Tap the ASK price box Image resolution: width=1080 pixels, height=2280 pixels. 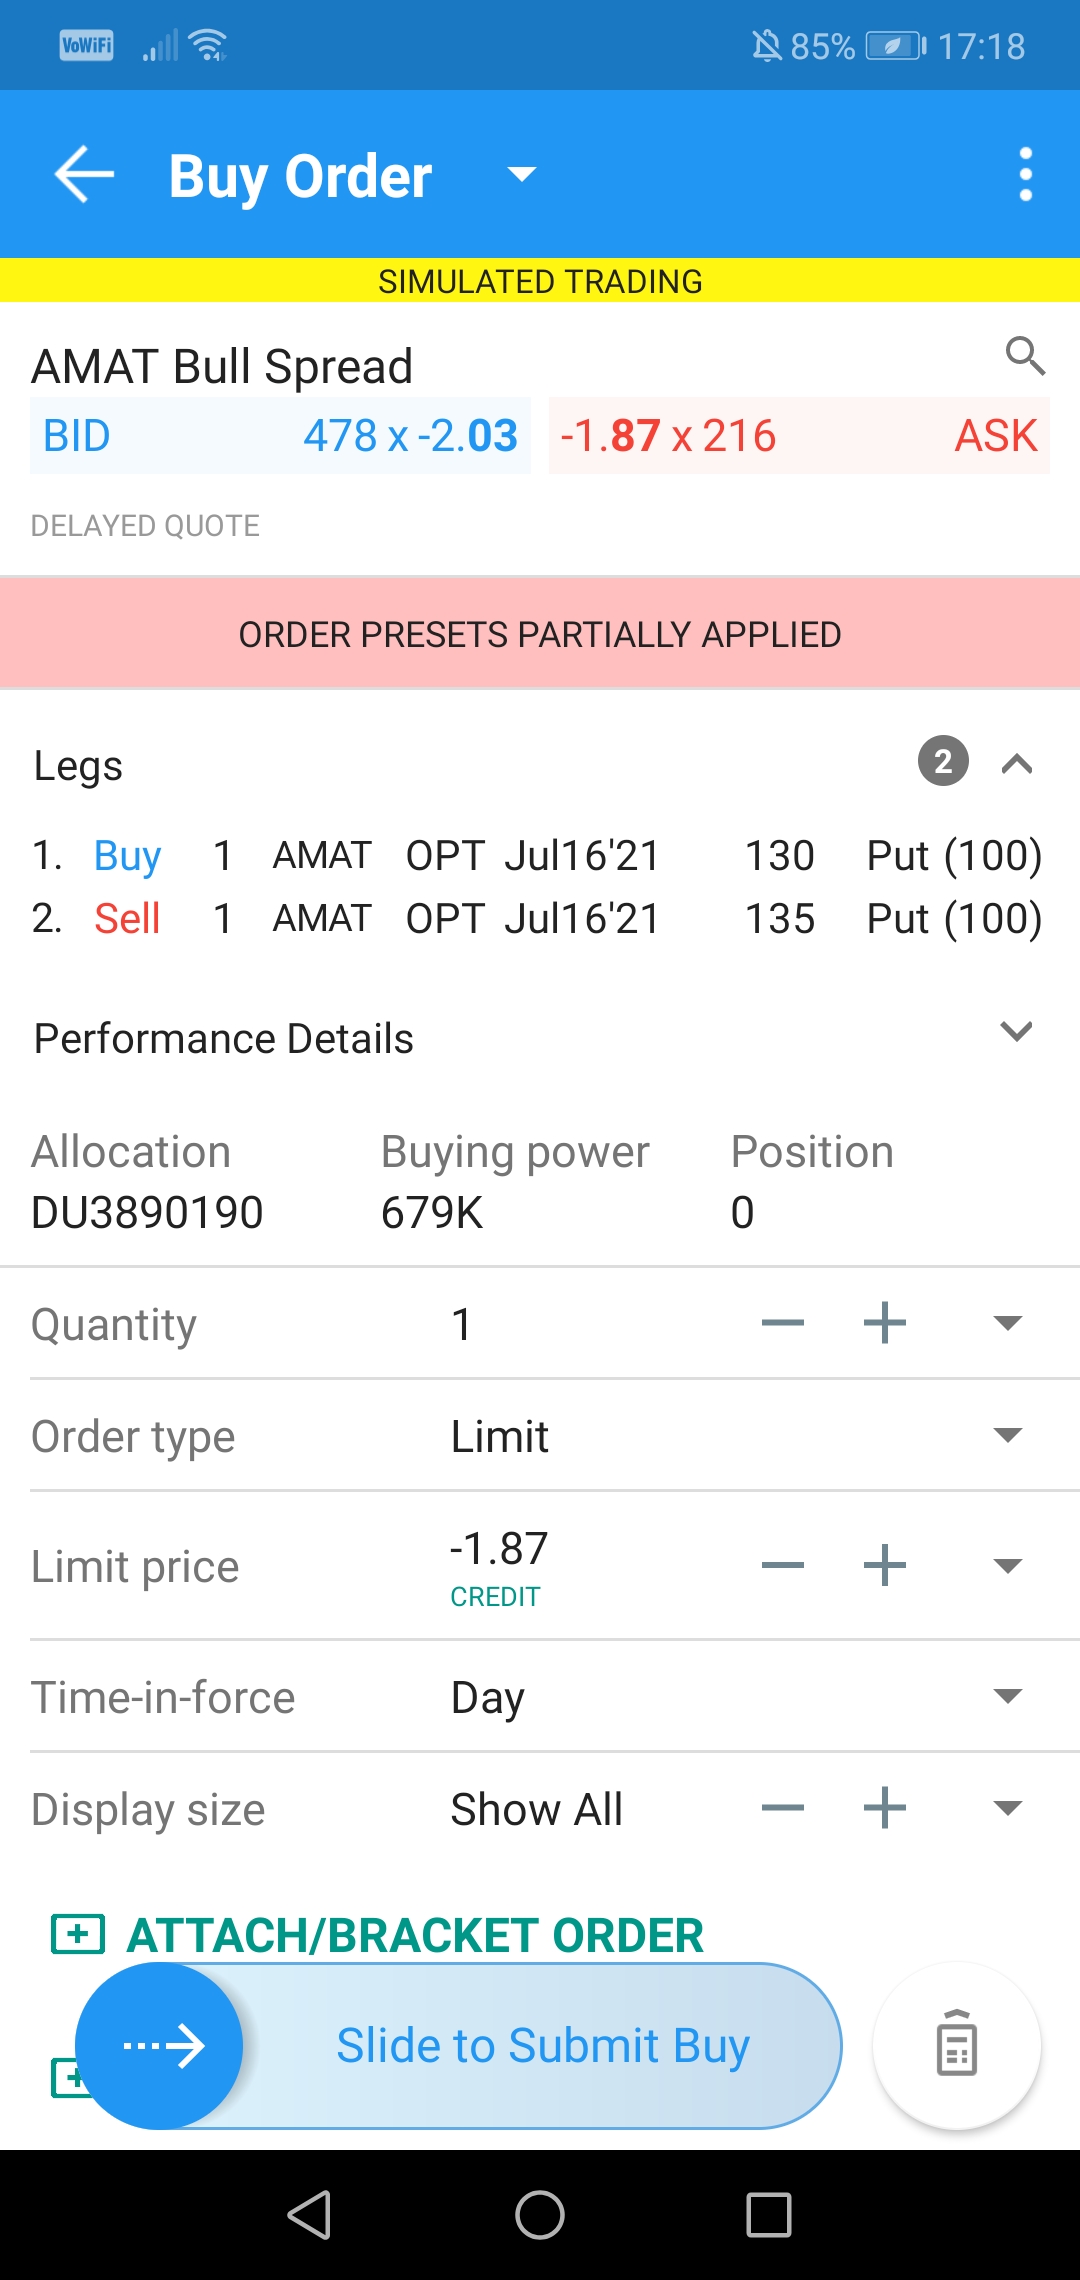[799, 436]
